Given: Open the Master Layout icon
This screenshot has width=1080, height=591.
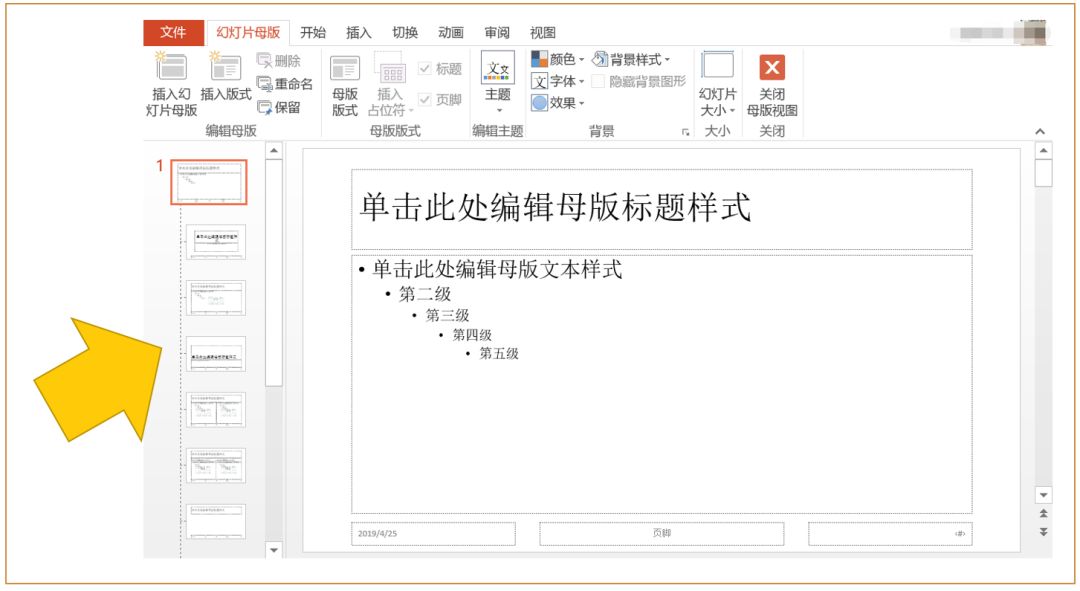Looking at the screenshot, I should (x=343, y=85).
